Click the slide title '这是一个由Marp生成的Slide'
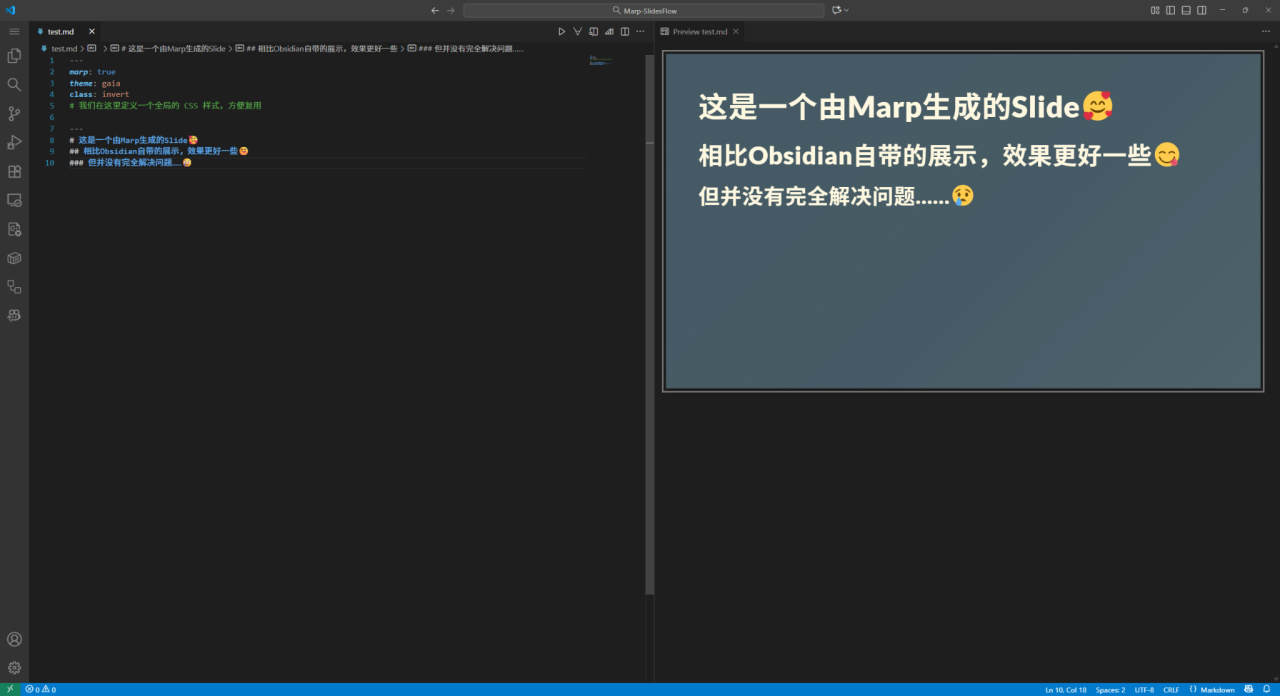Image resolution: width=1280 pixels, height=696 pixels. coord(889,107)
